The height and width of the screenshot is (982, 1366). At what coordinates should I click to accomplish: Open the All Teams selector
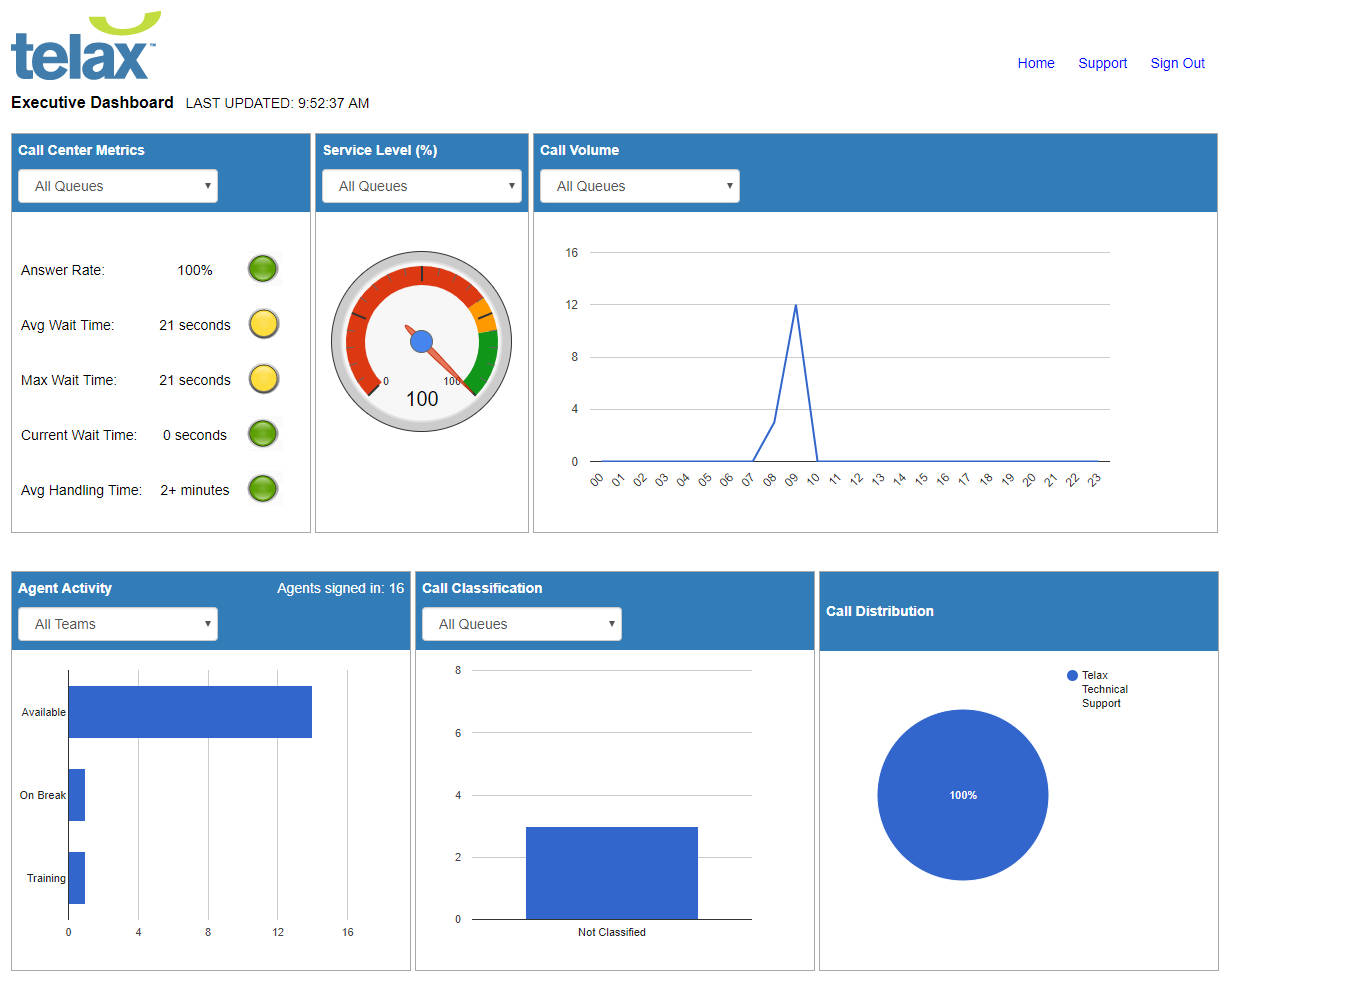(x=117, y=623)
